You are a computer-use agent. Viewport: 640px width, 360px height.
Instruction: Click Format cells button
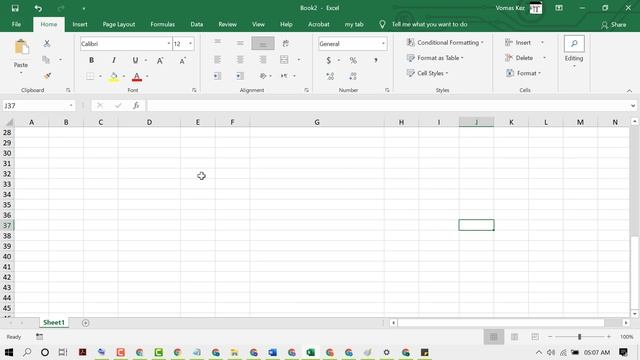tap(523, 73)
